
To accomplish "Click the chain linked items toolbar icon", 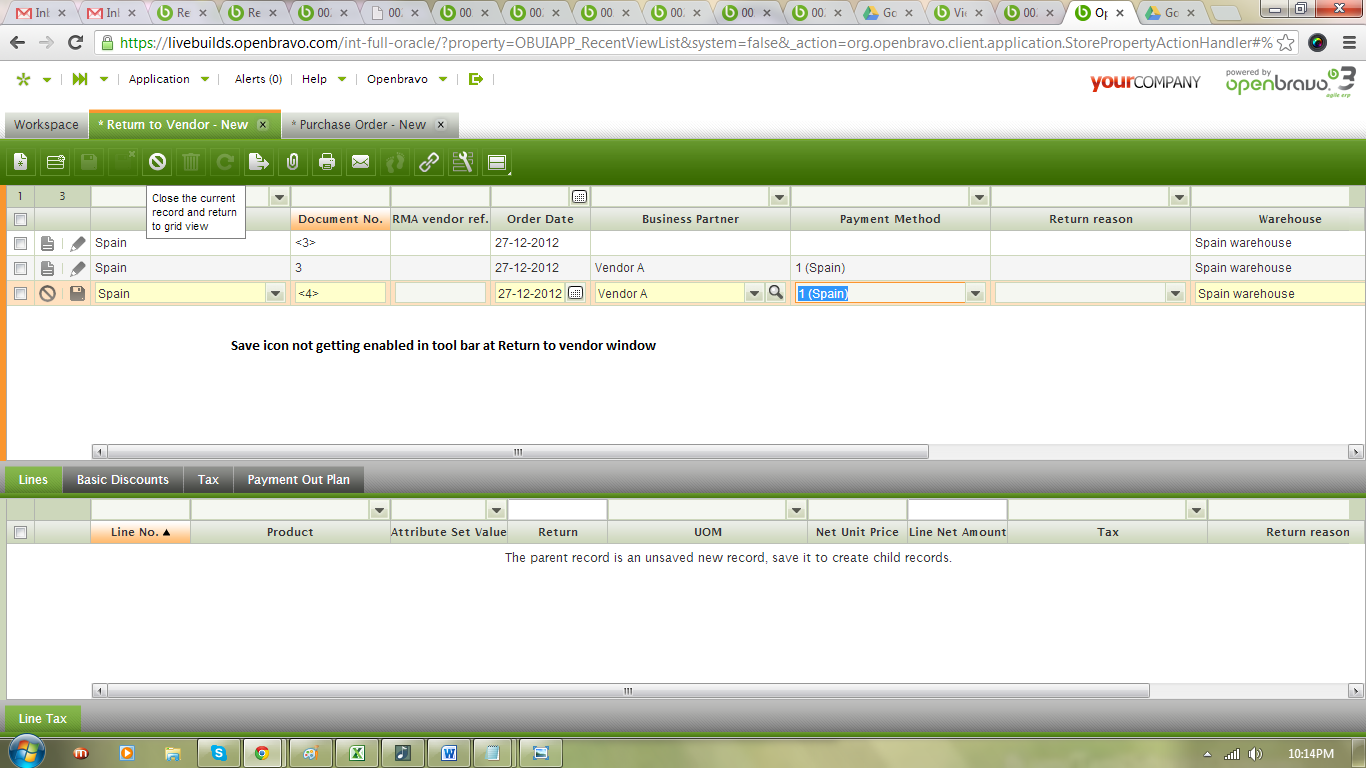I will pyautogui.click(x=429, y=162).
